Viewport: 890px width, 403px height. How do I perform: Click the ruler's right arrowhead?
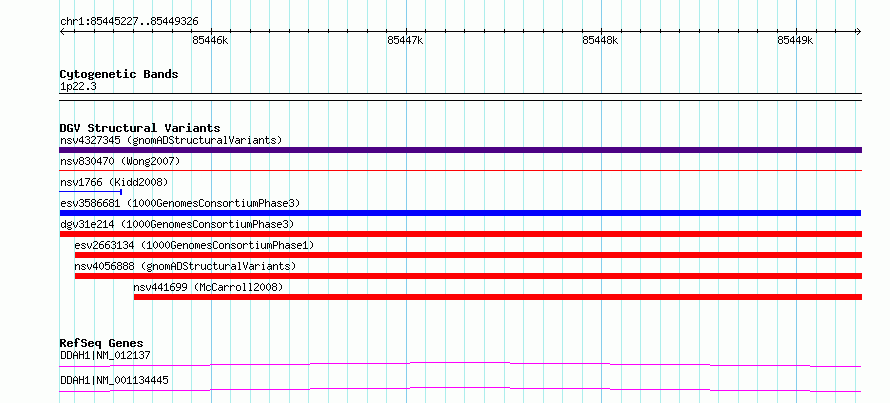click(x=858, y=31)
